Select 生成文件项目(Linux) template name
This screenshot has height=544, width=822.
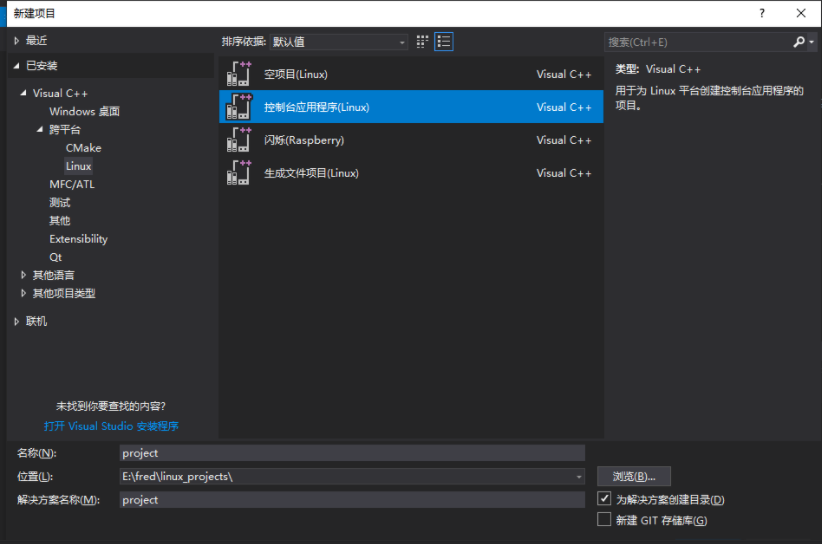(x=311, y=173)
